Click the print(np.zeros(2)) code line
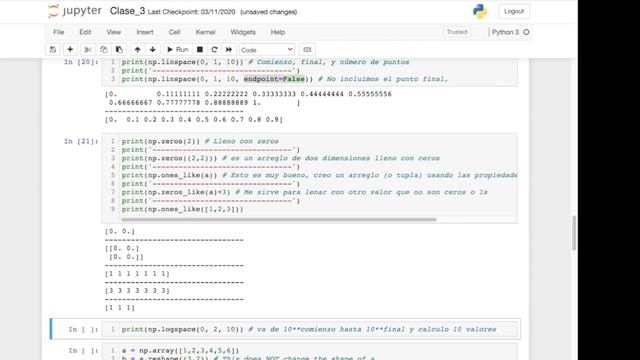640x360 pixels. point(200,141)
